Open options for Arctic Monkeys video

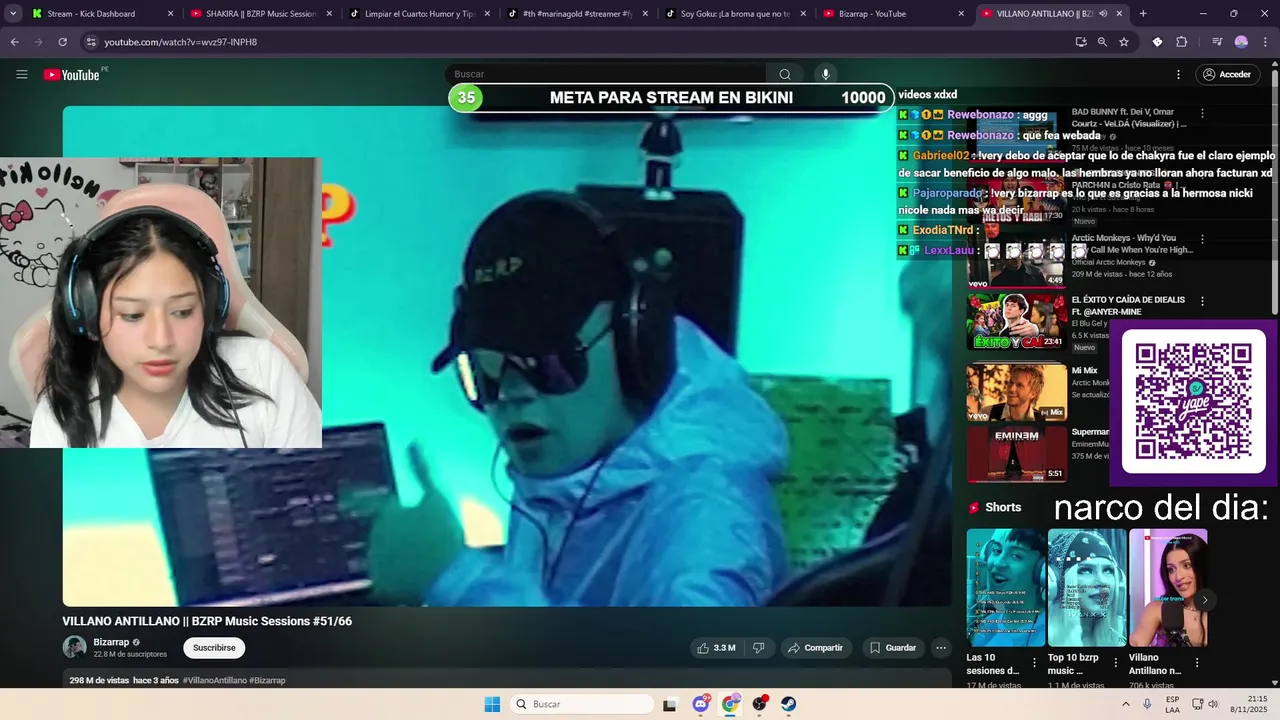(x=1202, y=239)
